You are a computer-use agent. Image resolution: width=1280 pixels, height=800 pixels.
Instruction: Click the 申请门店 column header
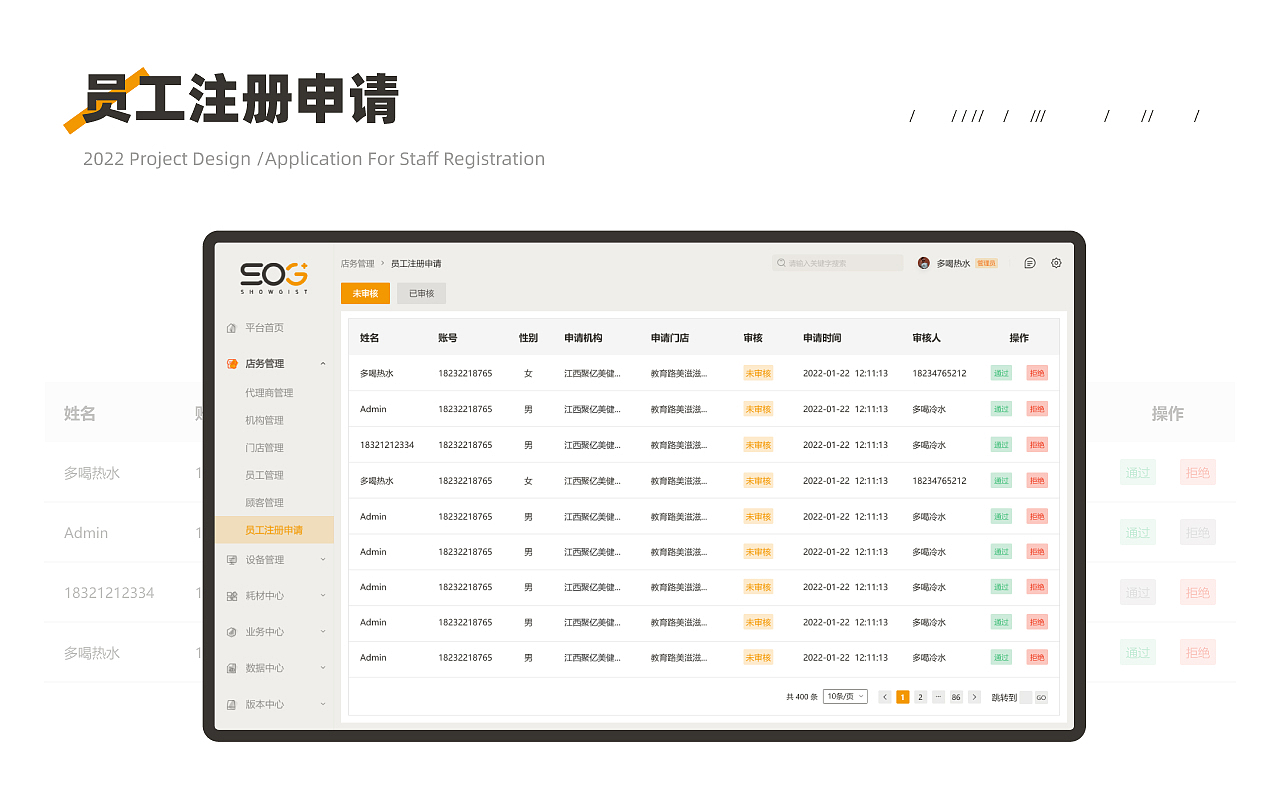coord(670,338)
